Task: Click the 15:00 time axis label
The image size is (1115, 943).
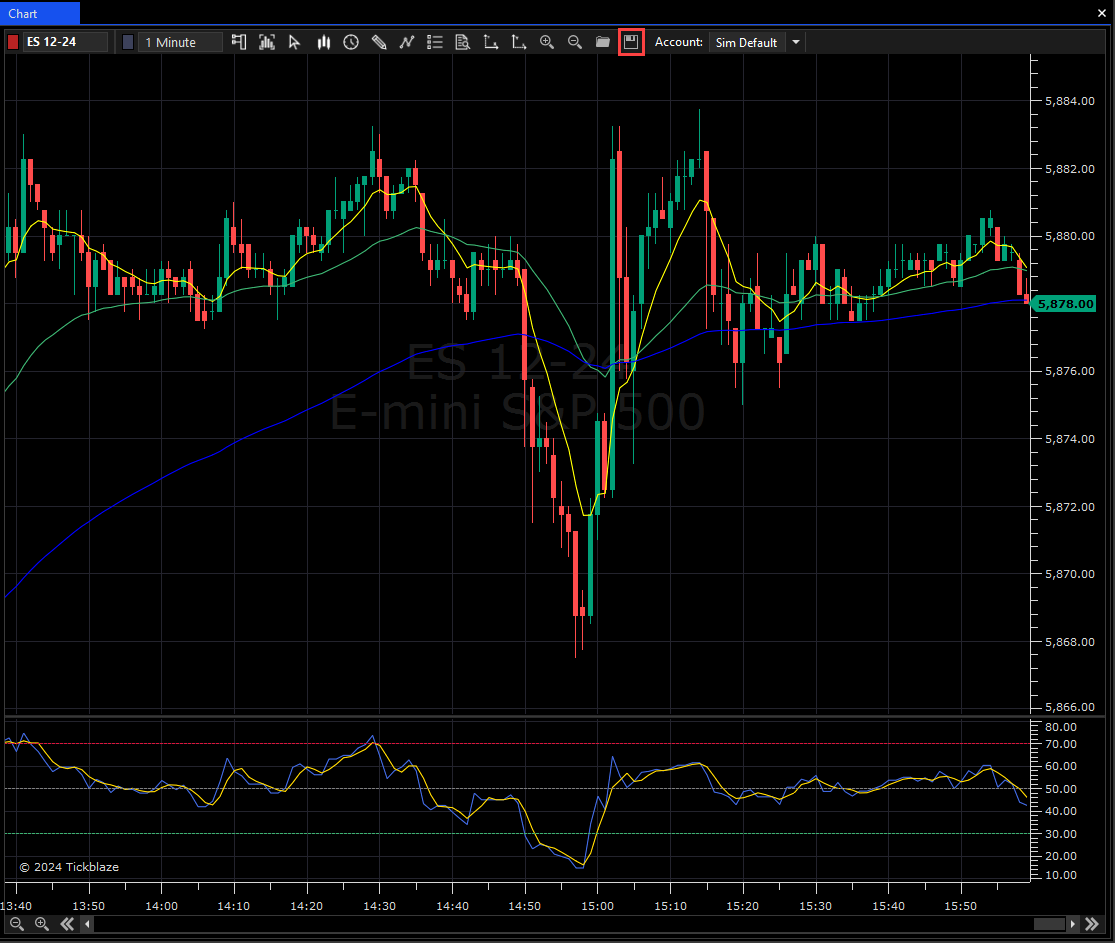Action: coord(597,906)
